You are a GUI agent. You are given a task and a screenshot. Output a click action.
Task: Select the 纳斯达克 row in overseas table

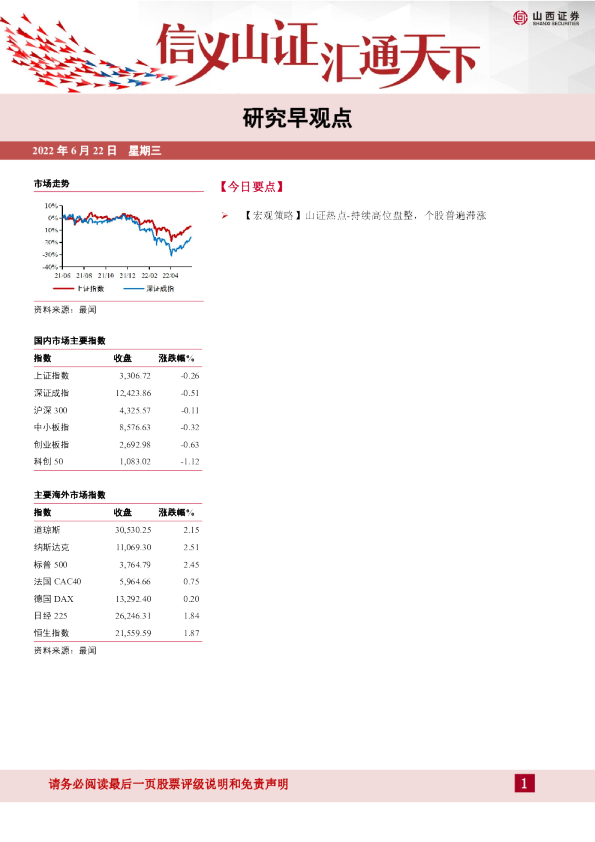tap(117, 547)
